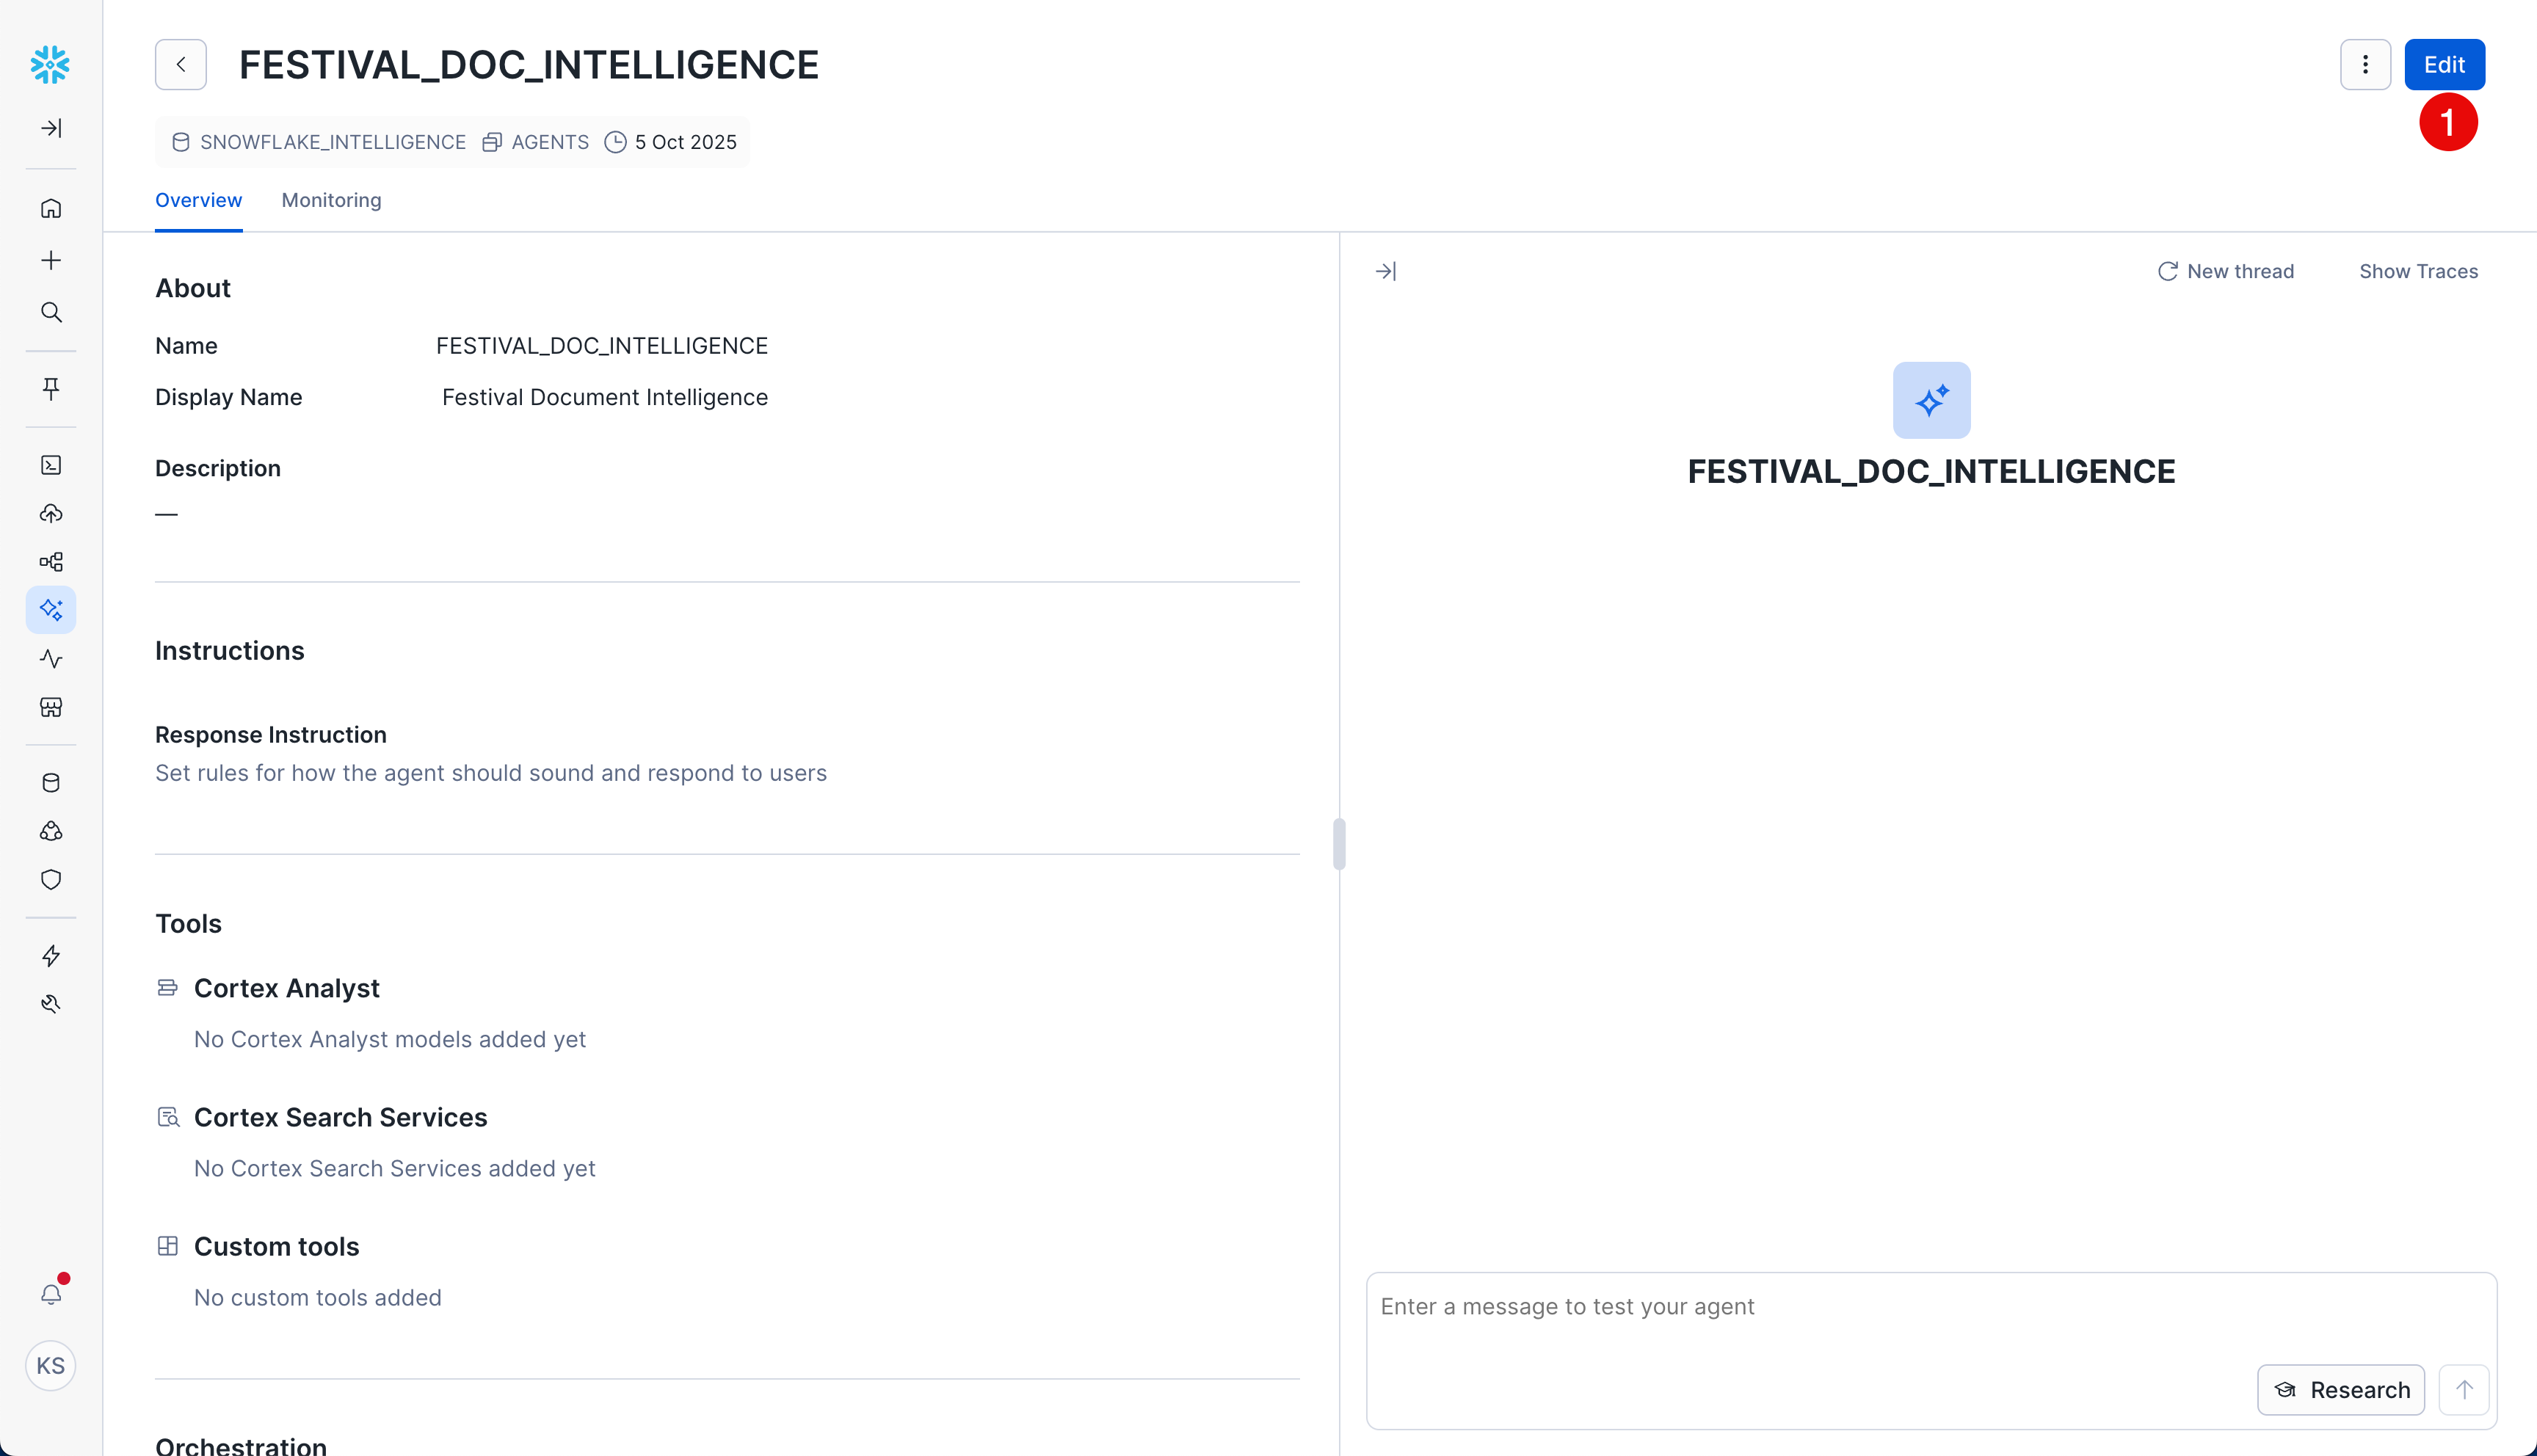Open the Marketplace storefront icon
The width and height of the screenshot is (2537, 1456).
(x=51, y=708)
